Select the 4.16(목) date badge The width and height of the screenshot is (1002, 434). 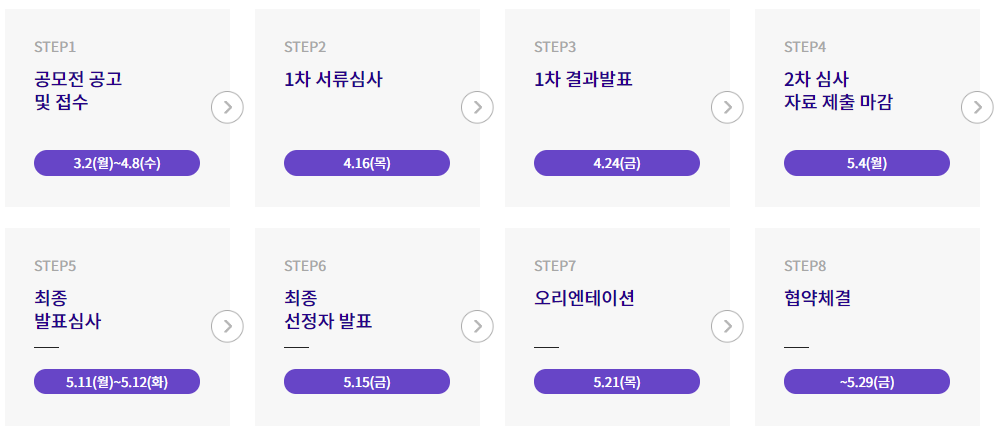point(367,163)
